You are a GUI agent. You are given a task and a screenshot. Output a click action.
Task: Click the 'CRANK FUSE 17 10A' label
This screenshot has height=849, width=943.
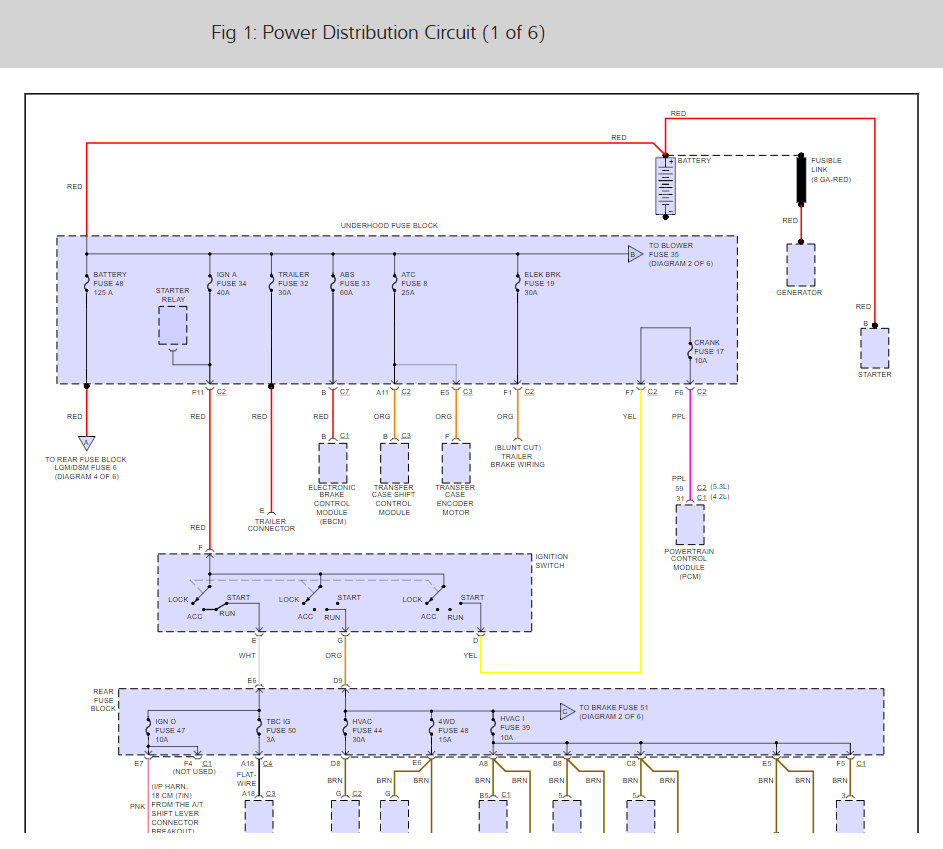point(709,352)
